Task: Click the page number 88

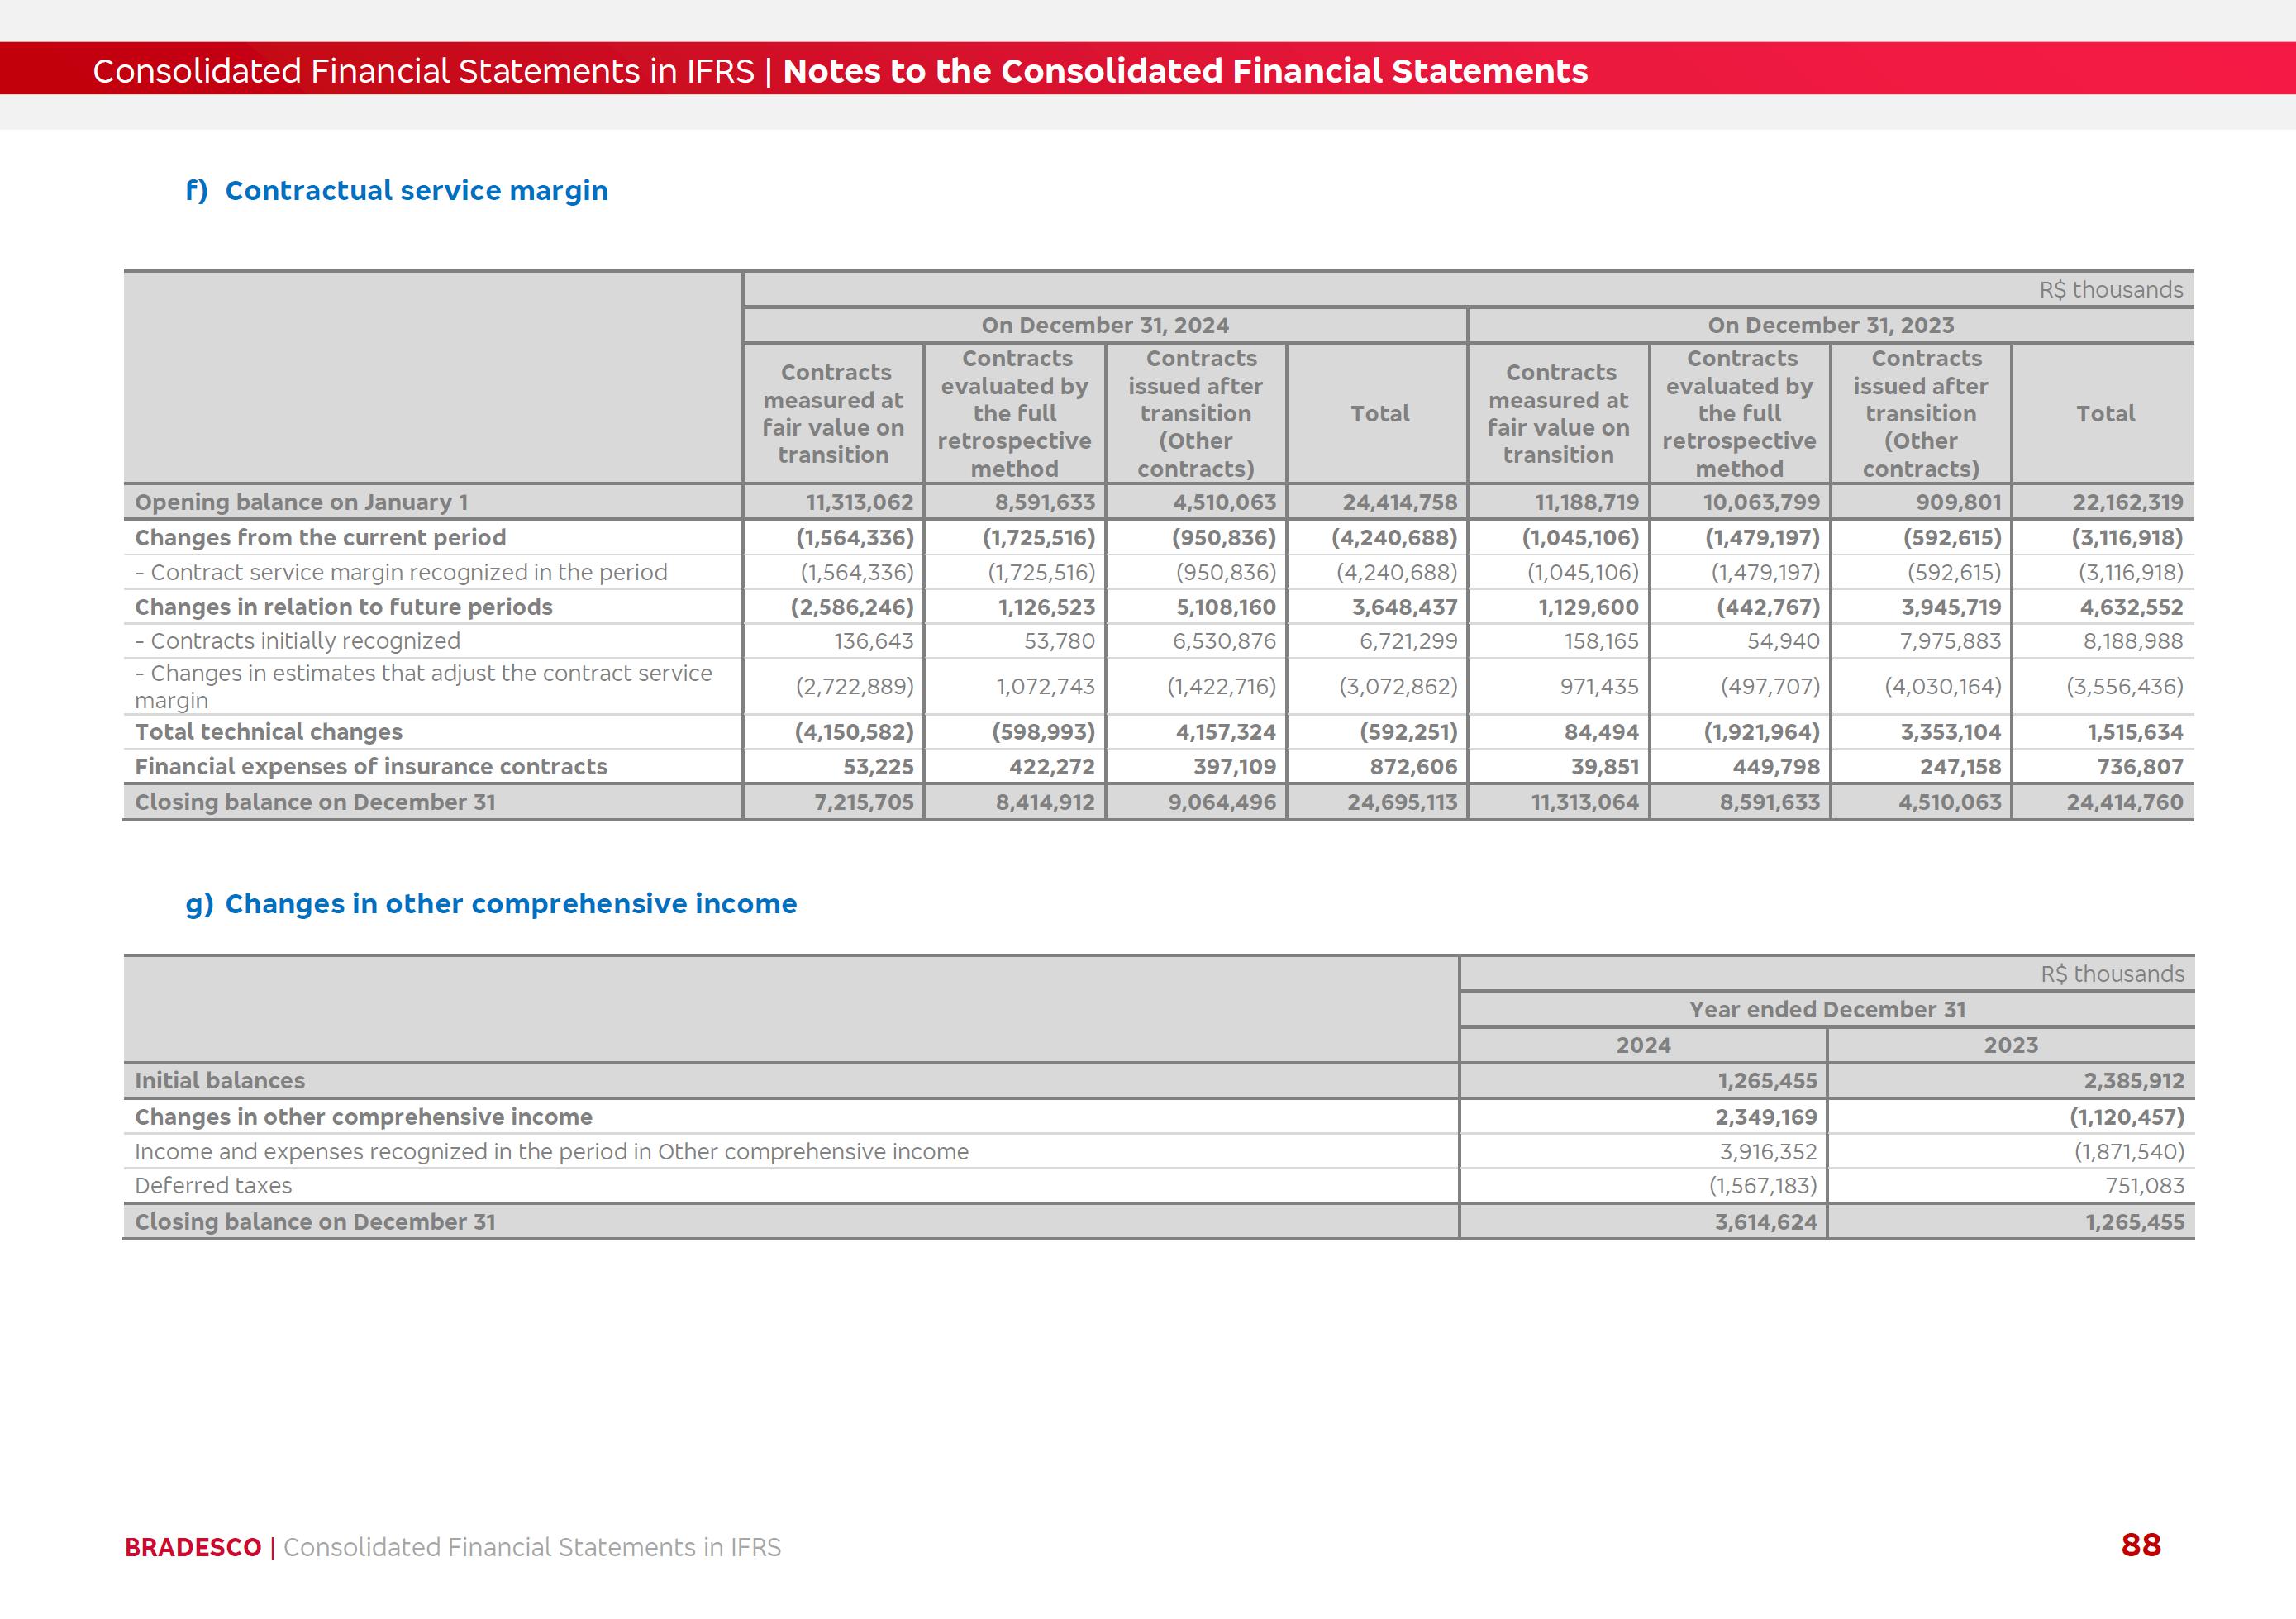Action: [x=2140, y=1545]
